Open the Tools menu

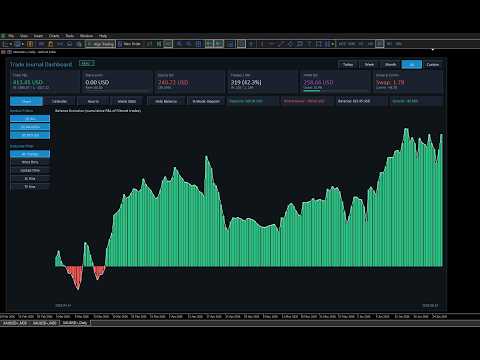70,36
